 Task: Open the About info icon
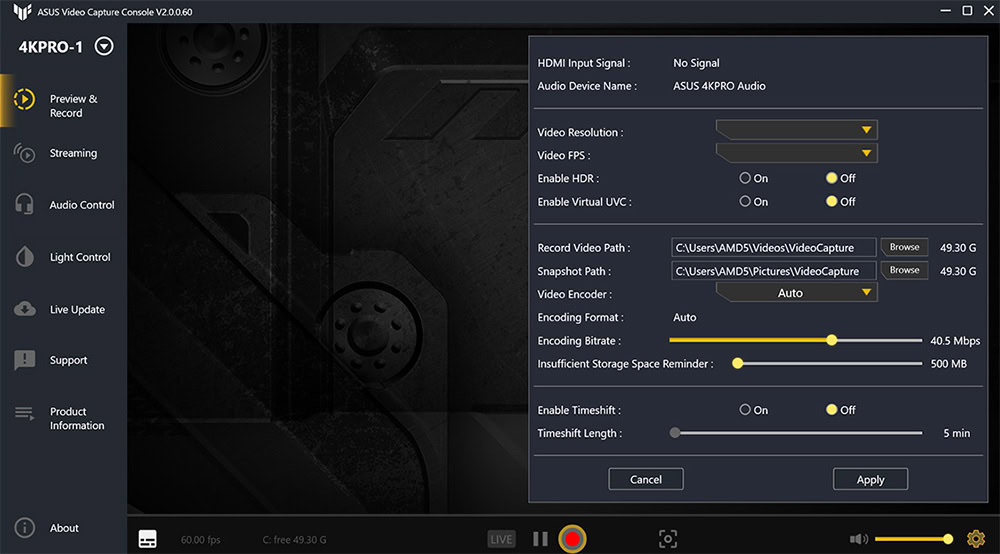pos(27,528)
